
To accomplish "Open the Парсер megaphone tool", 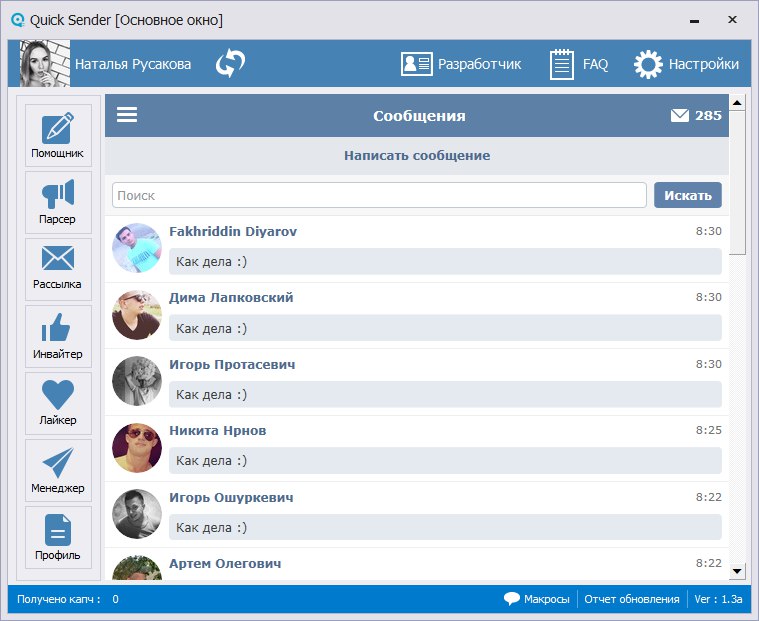I will pyautogui.click(x=58, y=202).
